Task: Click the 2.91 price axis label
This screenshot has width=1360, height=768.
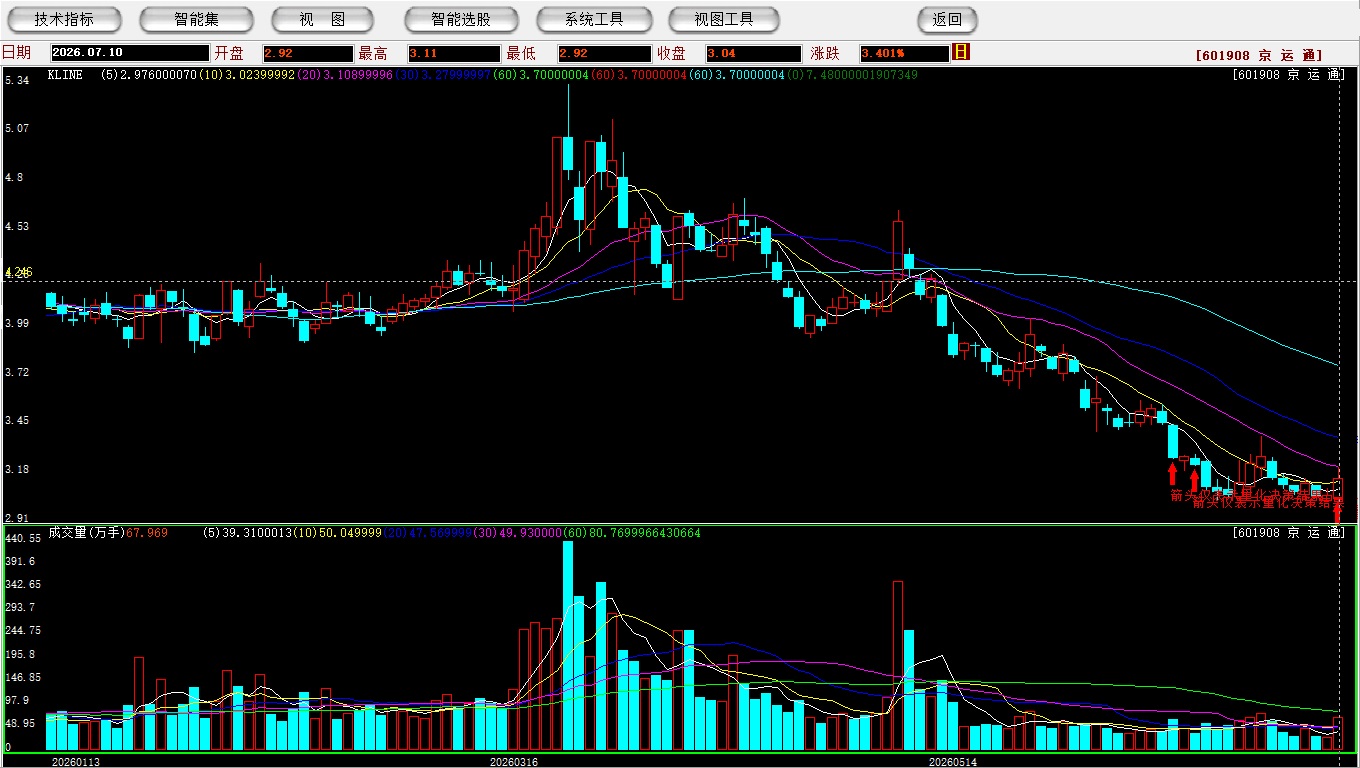Action: point(16,518)
